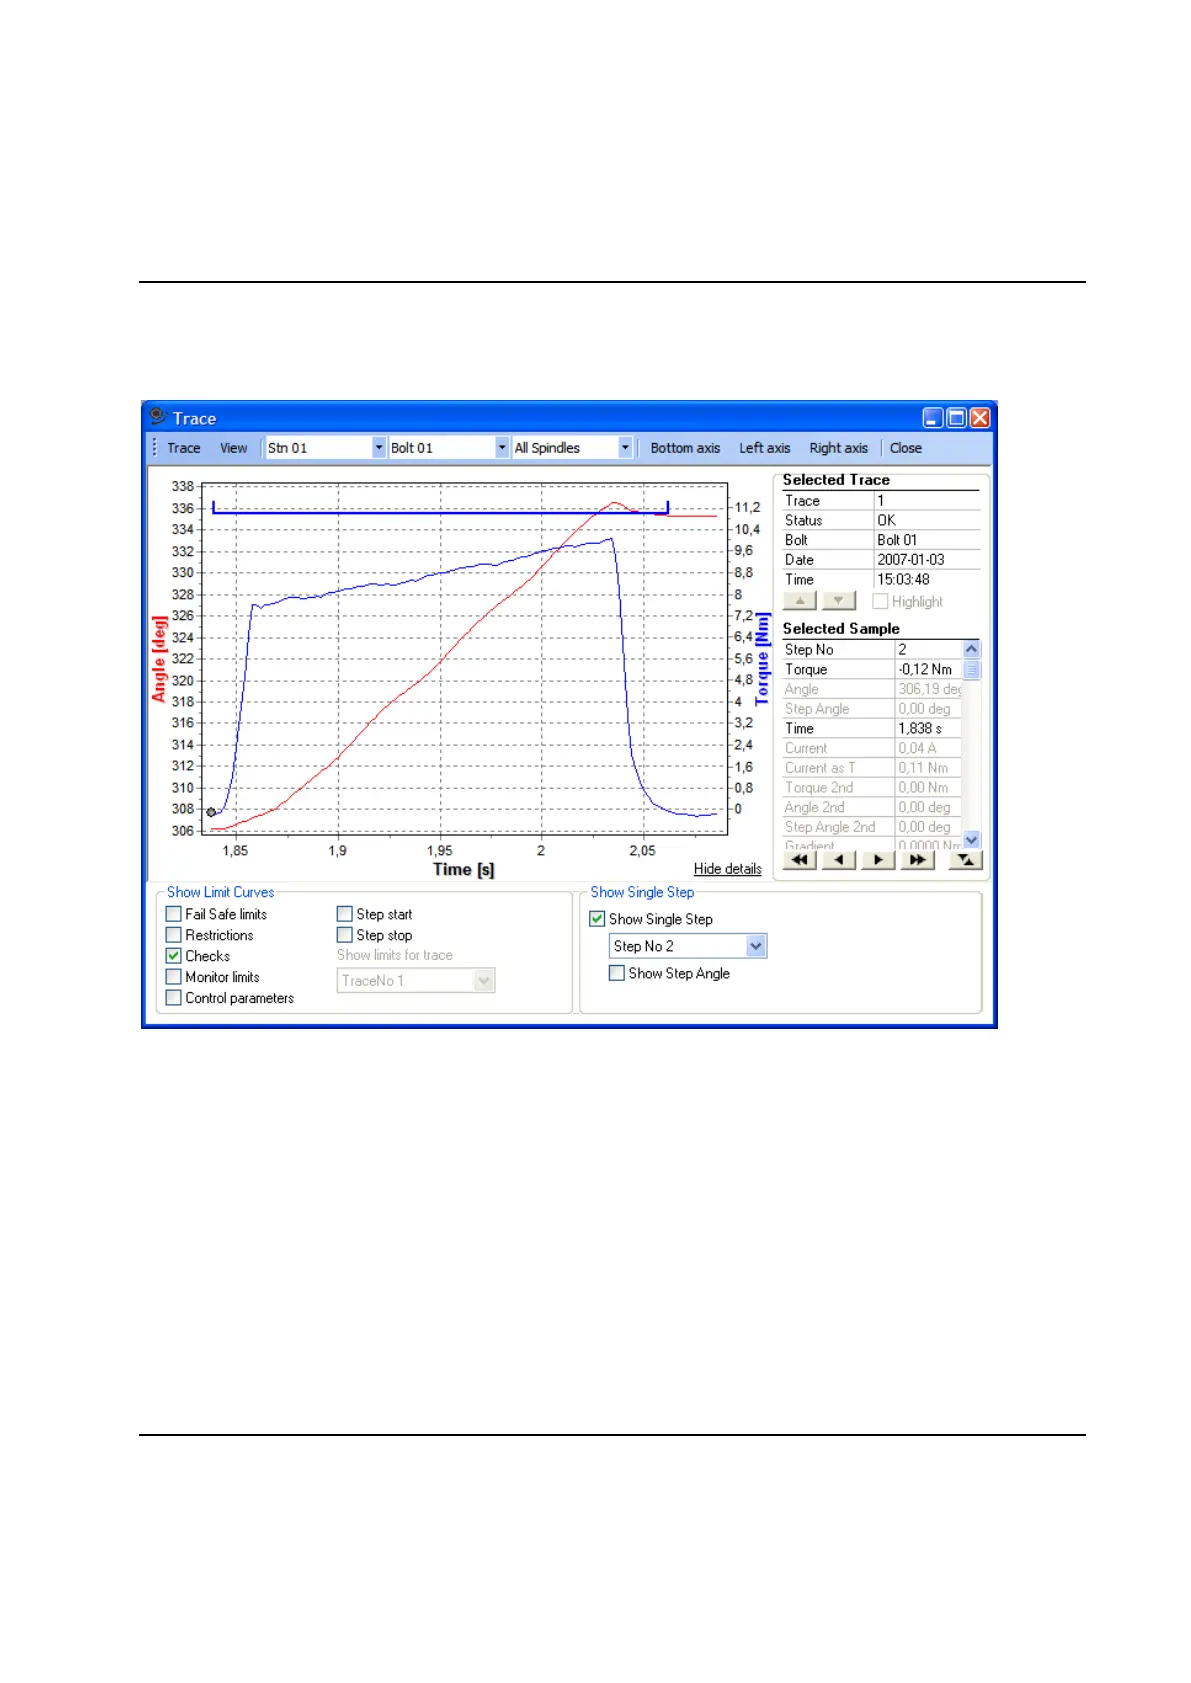Maximize the Trace window
Screen dimensions: 1191x1683
coord(956,418)
